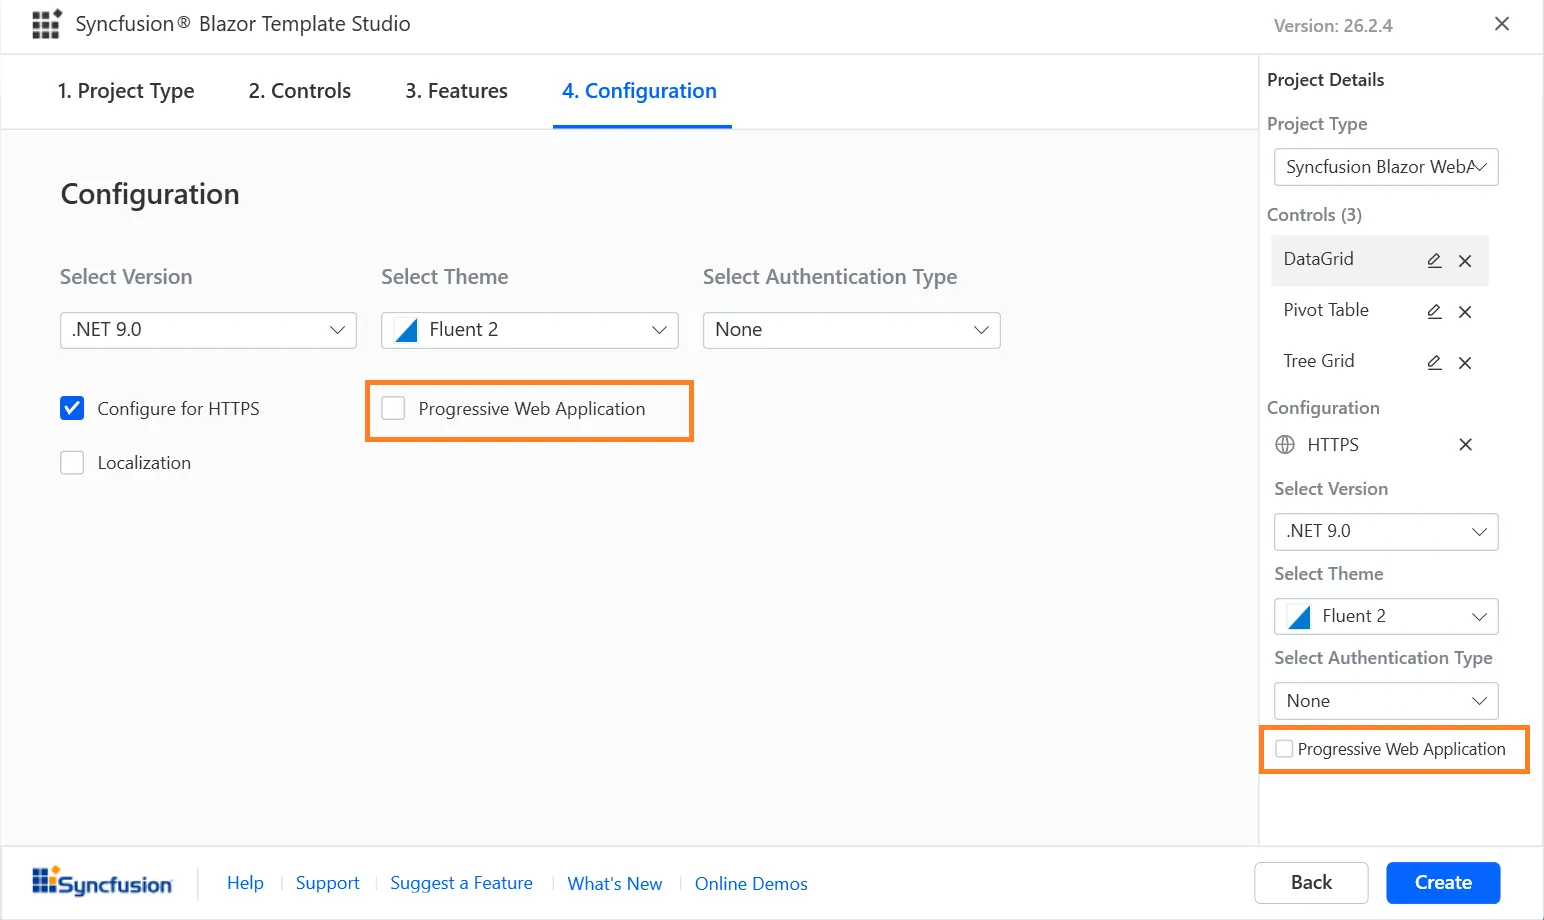Viewport: 1544px width, 920px height.
Task: Open the main Select Authentication Type dropdown
Action: click(851, 330)
